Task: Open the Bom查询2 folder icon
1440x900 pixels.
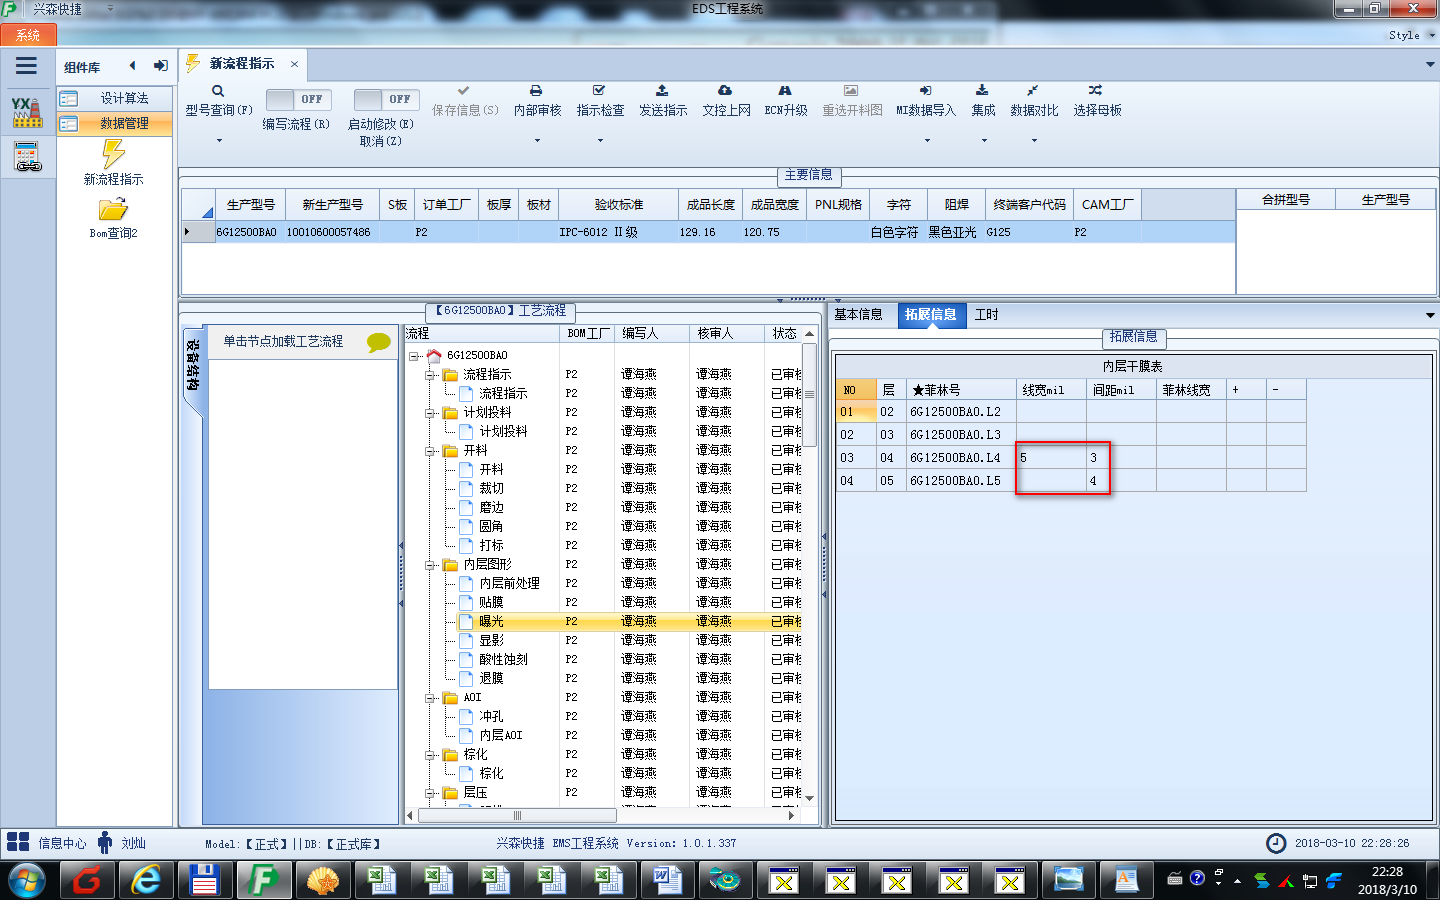Action: click(x=113, y=209)
